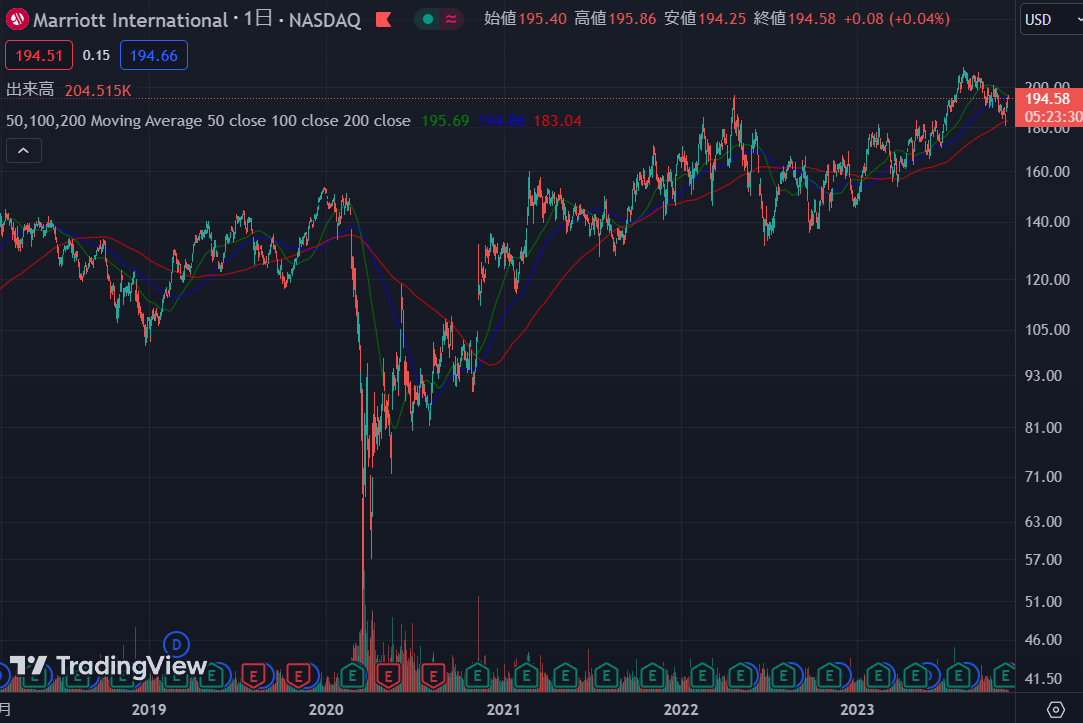Click the 63.00 price axis label
1083x723 pixels.
click(1044, 521)
